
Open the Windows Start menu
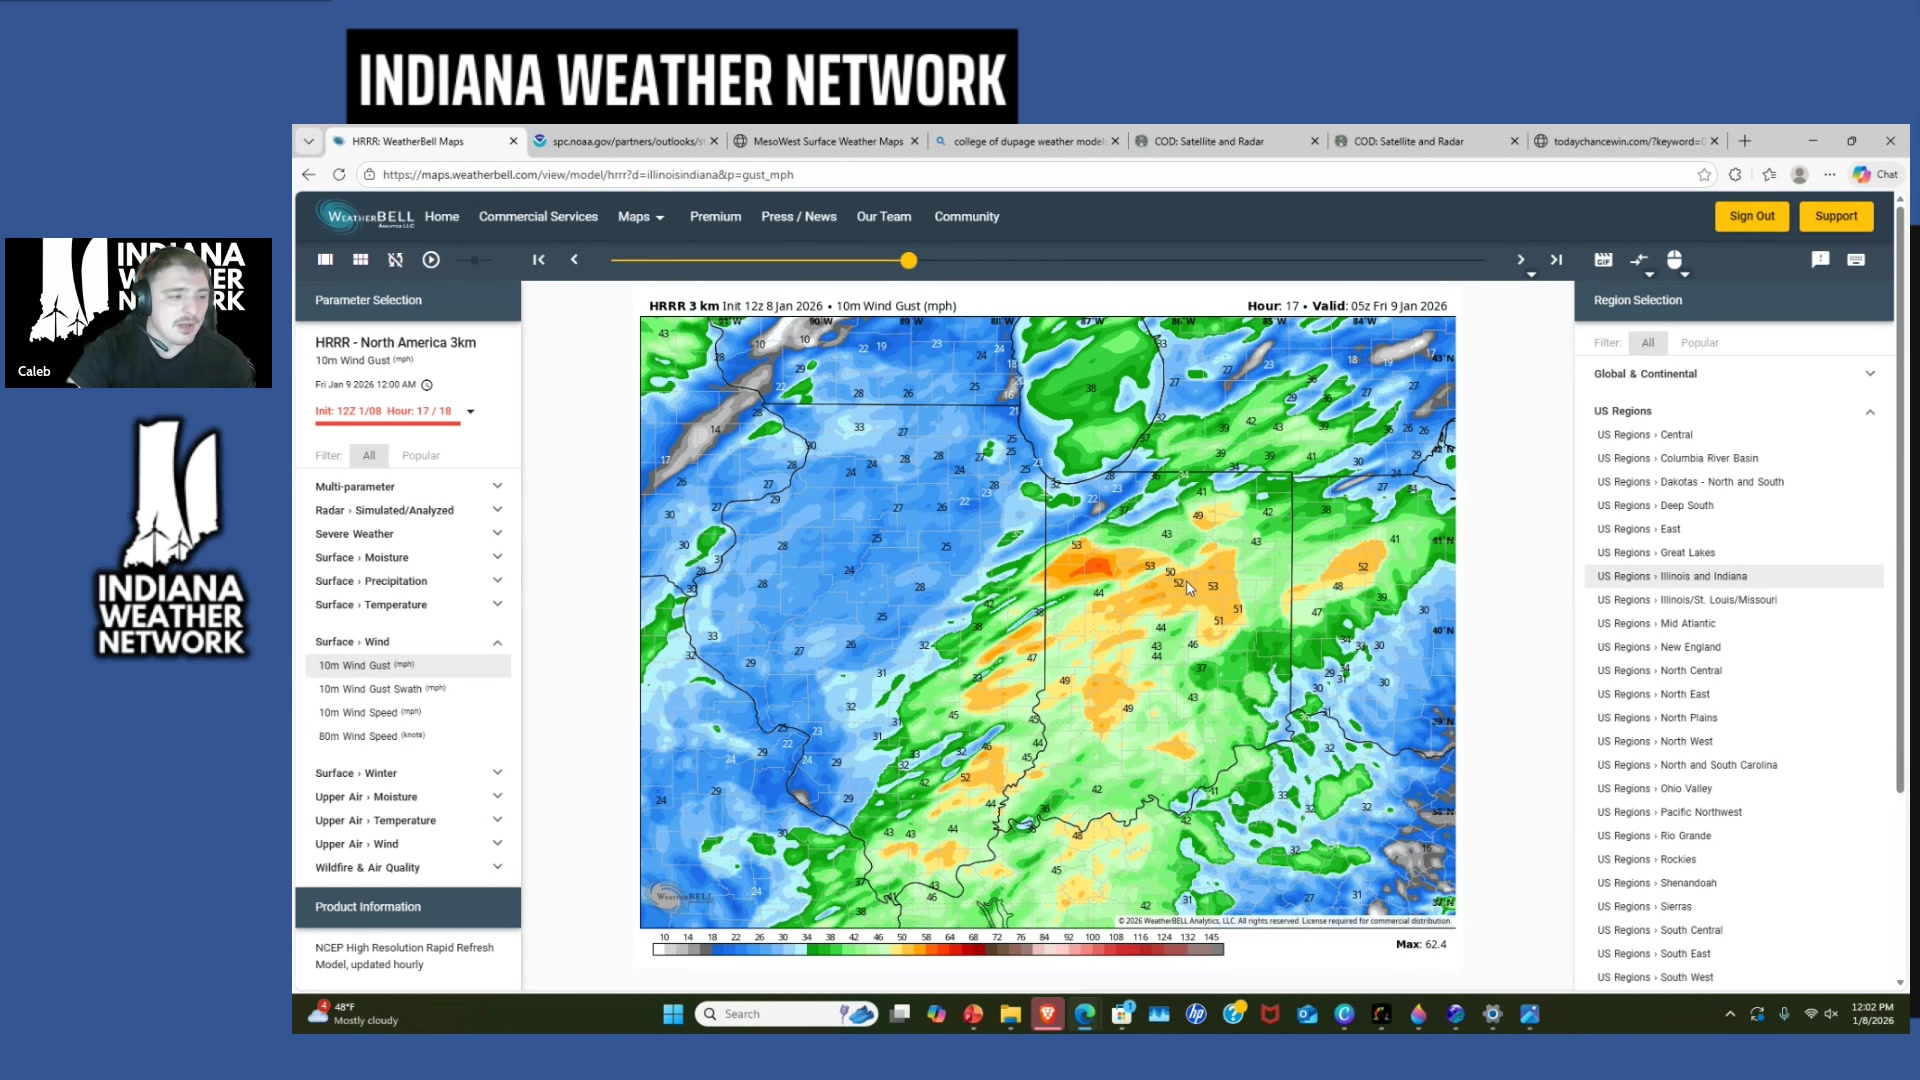(673, 1014)
